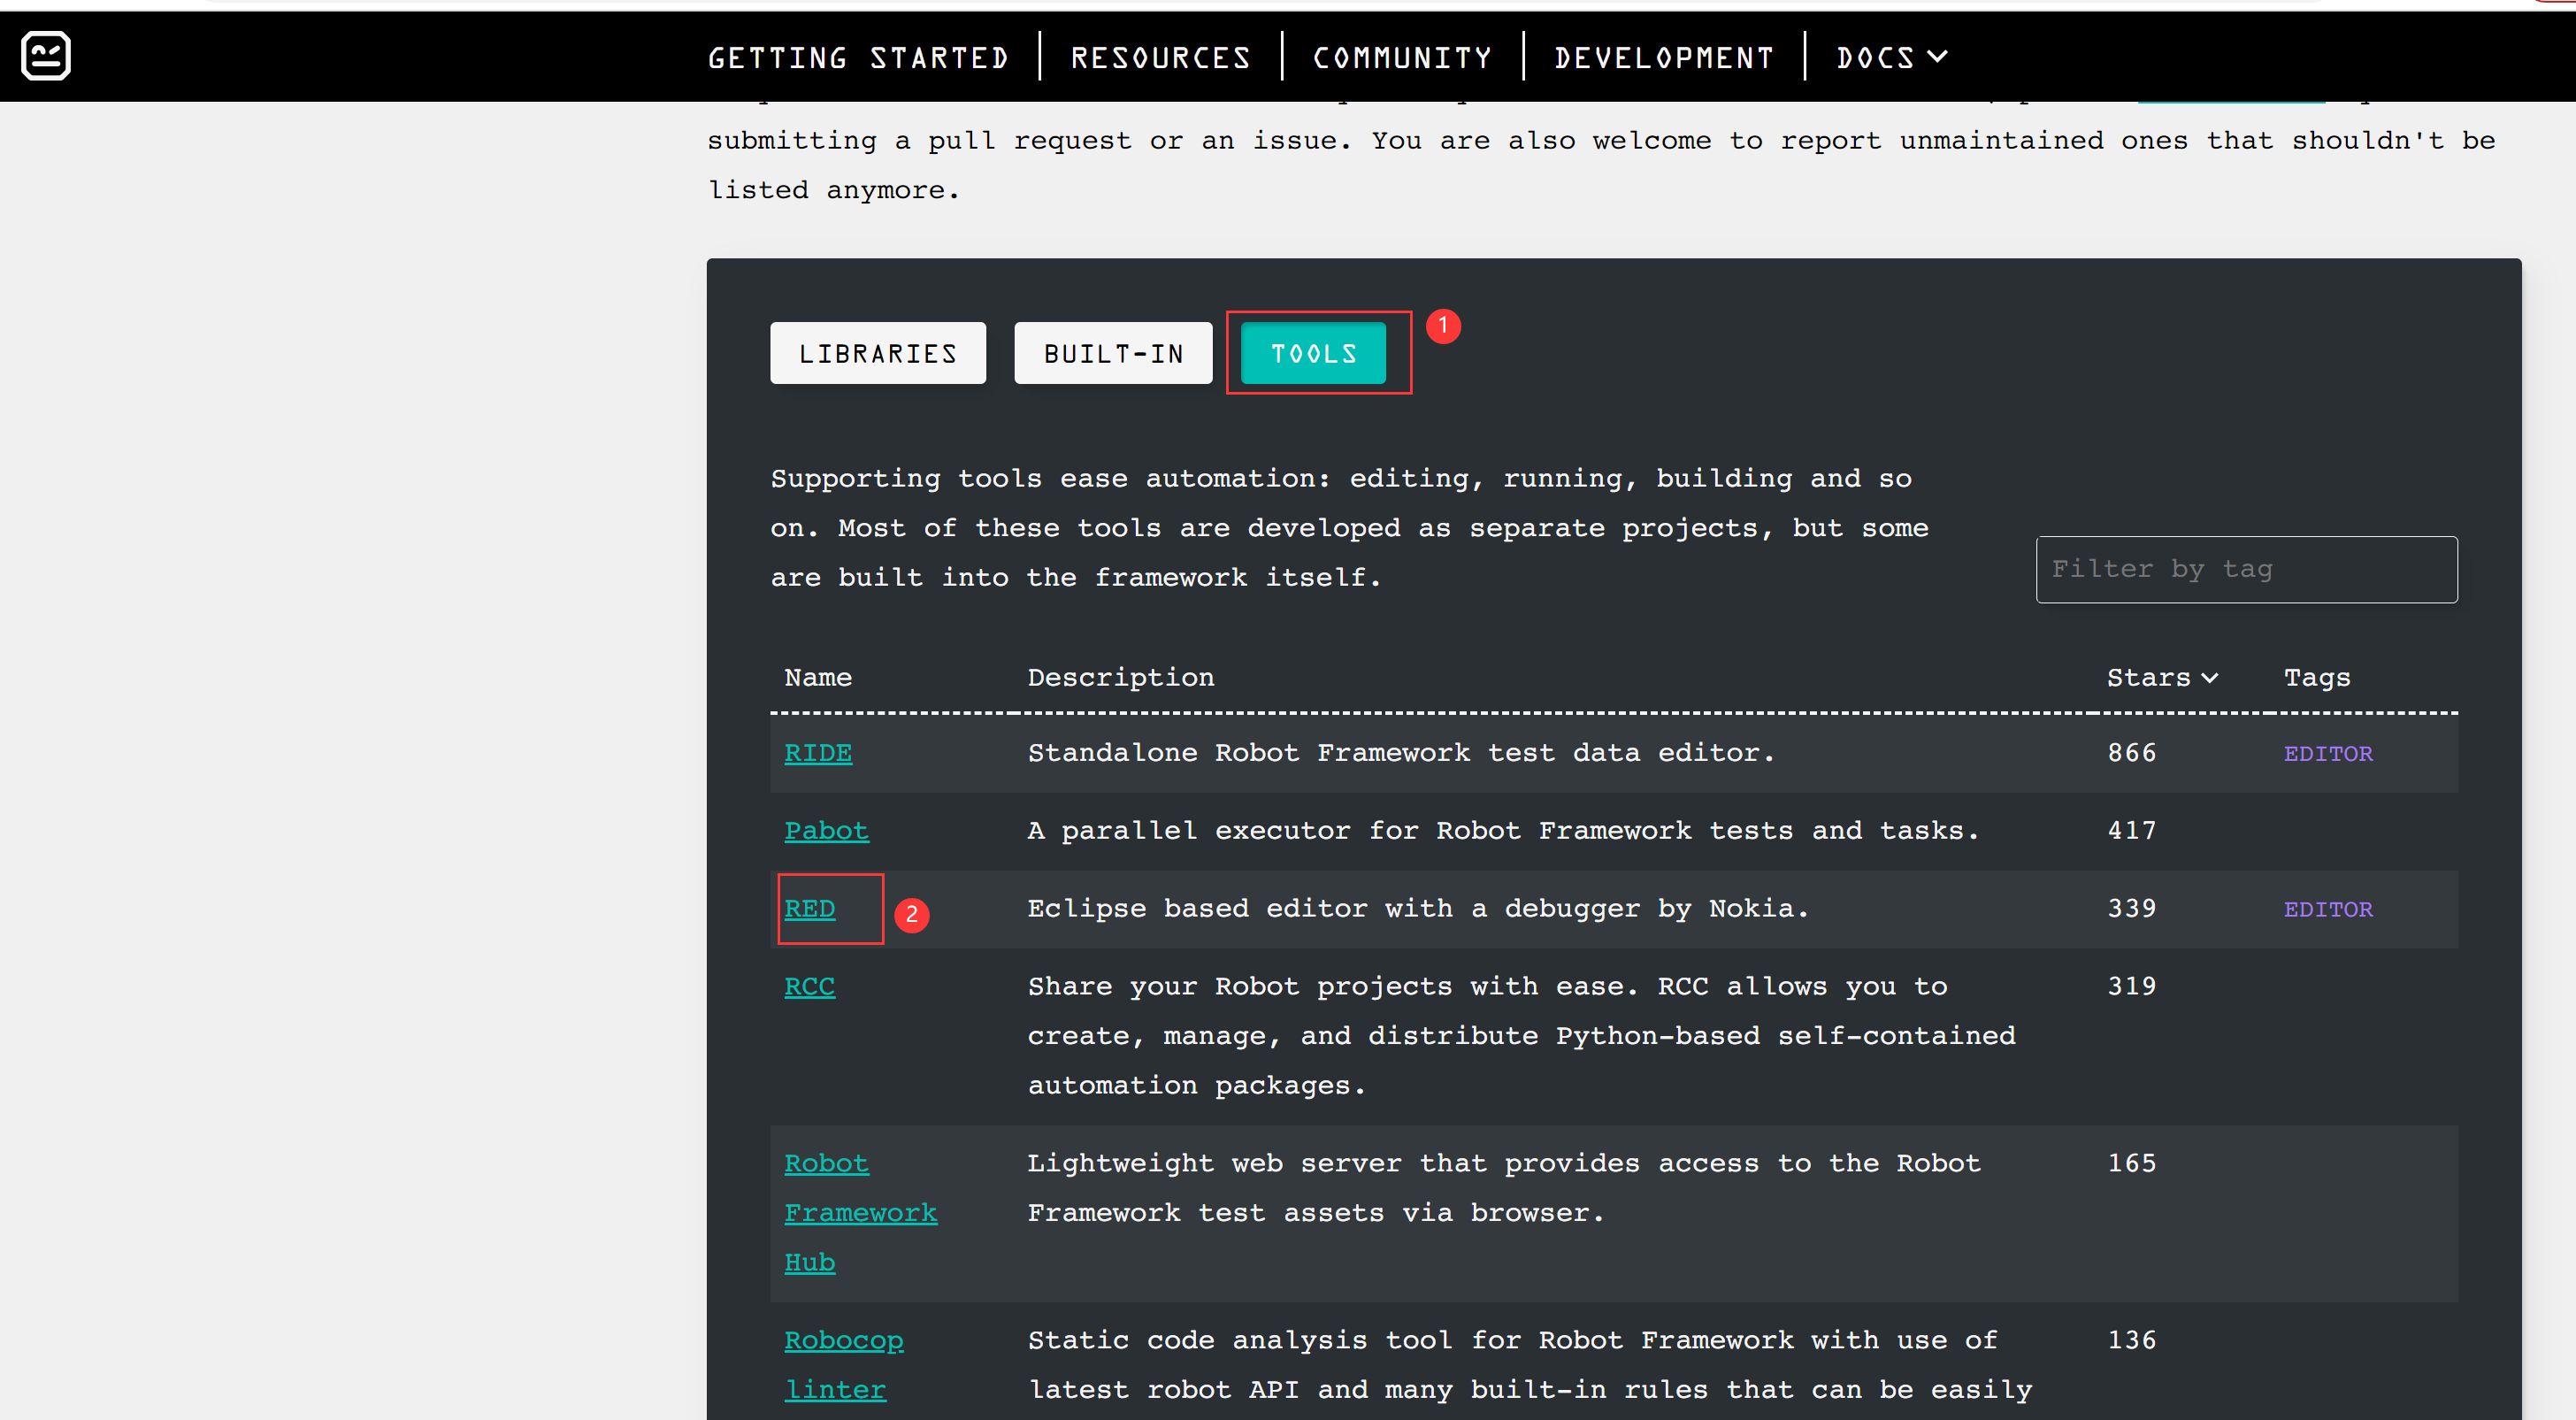Open the Pabot link
Viewport: 2576px width, 1420px height.
point(826,831)
